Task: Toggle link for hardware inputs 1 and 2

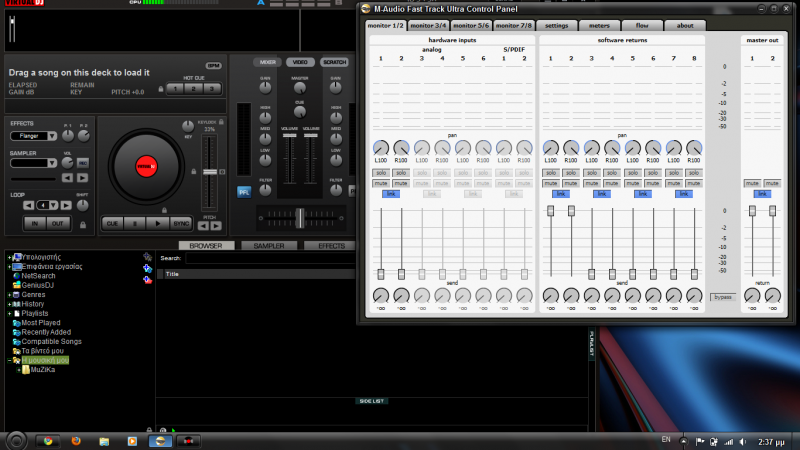Action: point(391,194)
